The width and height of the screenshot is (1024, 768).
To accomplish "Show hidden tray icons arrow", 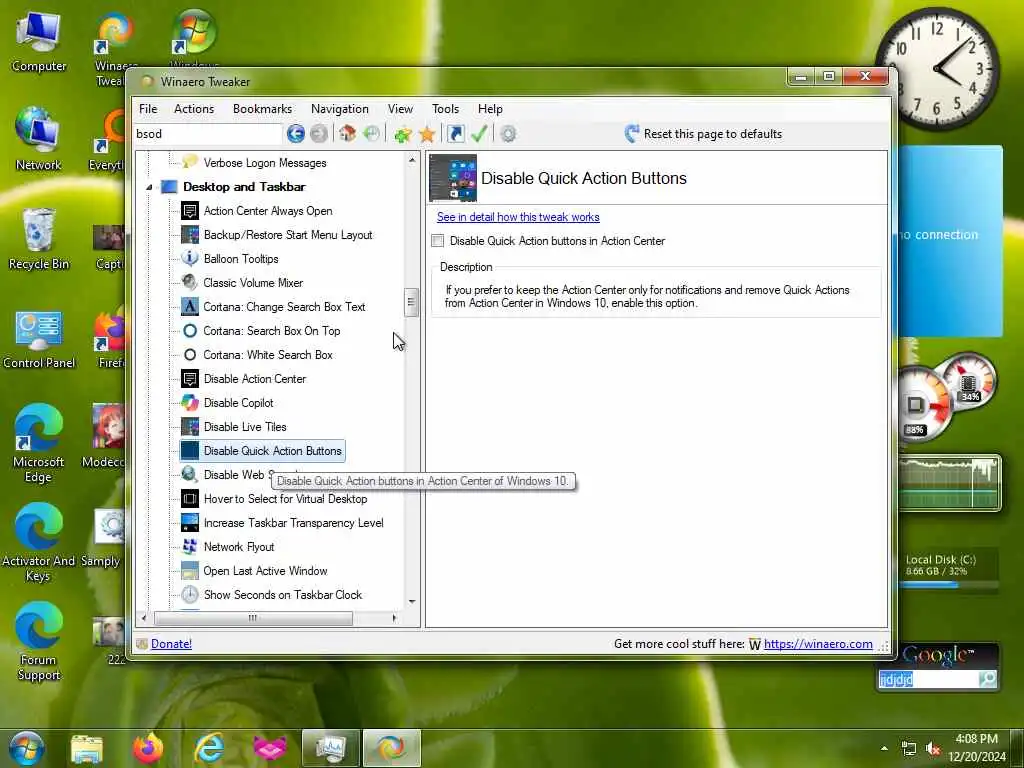I will pos(884,748).
